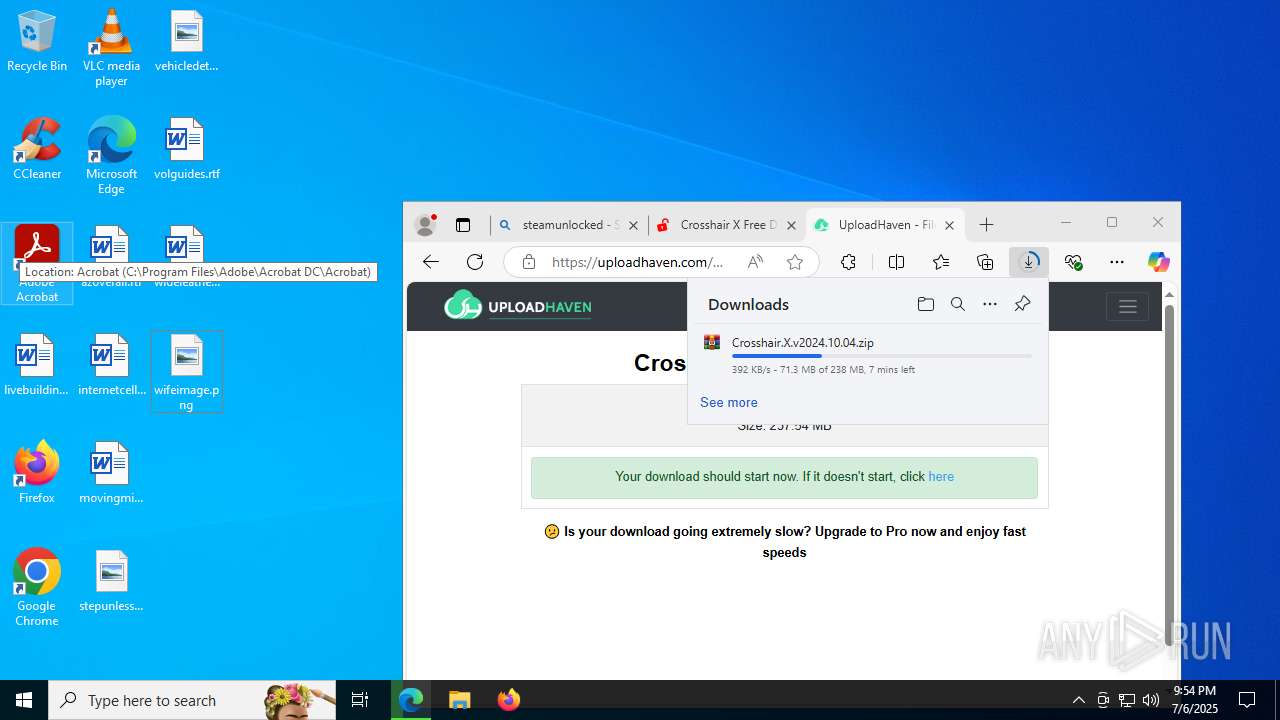Pin the Downloads panel
This screenshot has width=1280, height=720.
pyautogui.click(x=1022, y=304)
